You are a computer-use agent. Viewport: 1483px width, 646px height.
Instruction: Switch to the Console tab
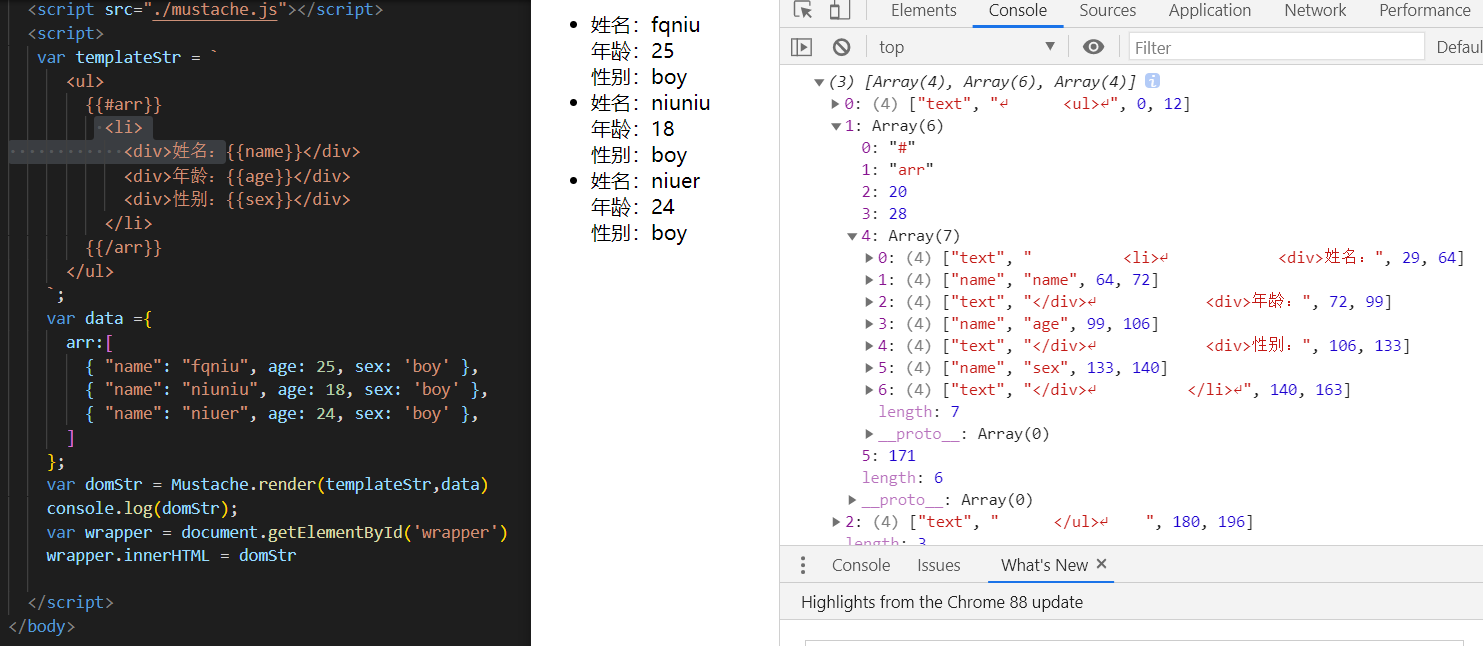coord(1018,10)
